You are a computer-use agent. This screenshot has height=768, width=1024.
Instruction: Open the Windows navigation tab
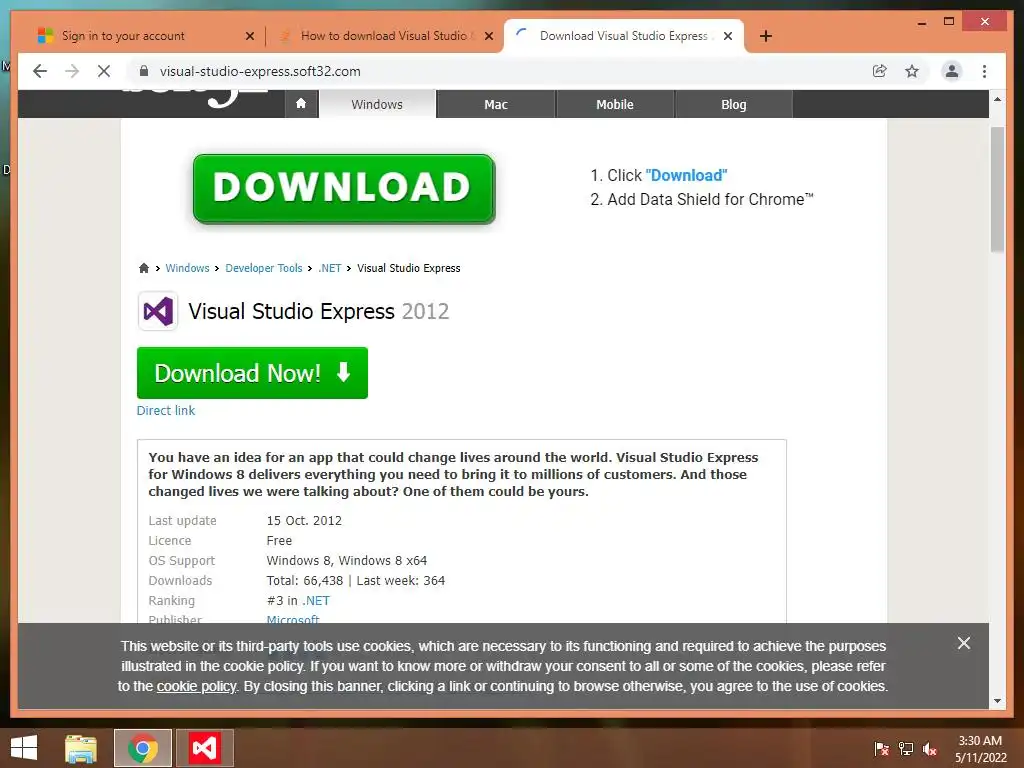[x=377, y=104]
